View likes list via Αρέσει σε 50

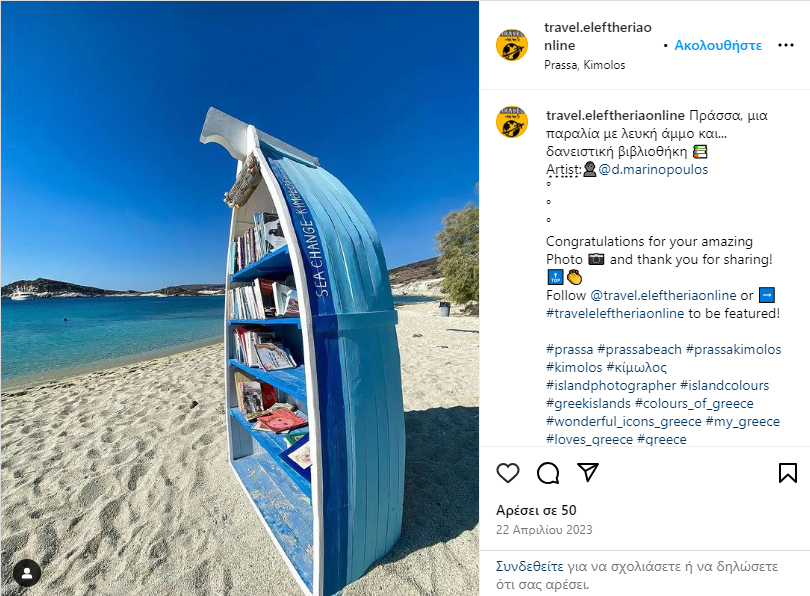tap(536, 510)
